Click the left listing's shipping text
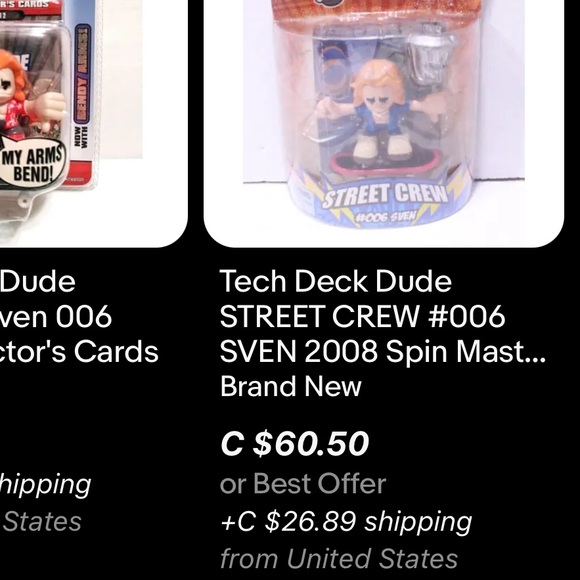This screenshot has width=580, height=580. (x=45, y=485)
